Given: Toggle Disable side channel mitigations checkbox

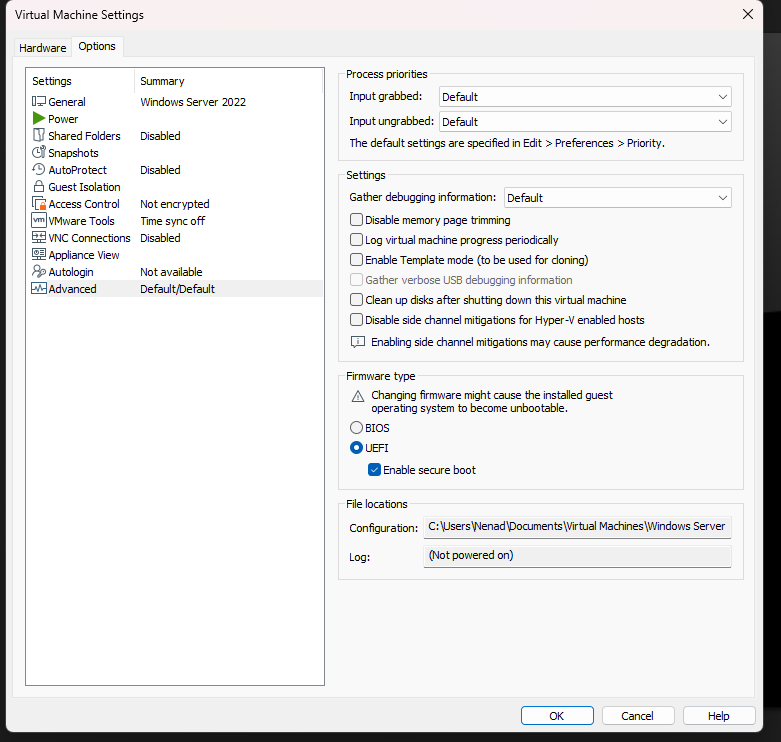Looking at the screenshot, I should 356,319.
